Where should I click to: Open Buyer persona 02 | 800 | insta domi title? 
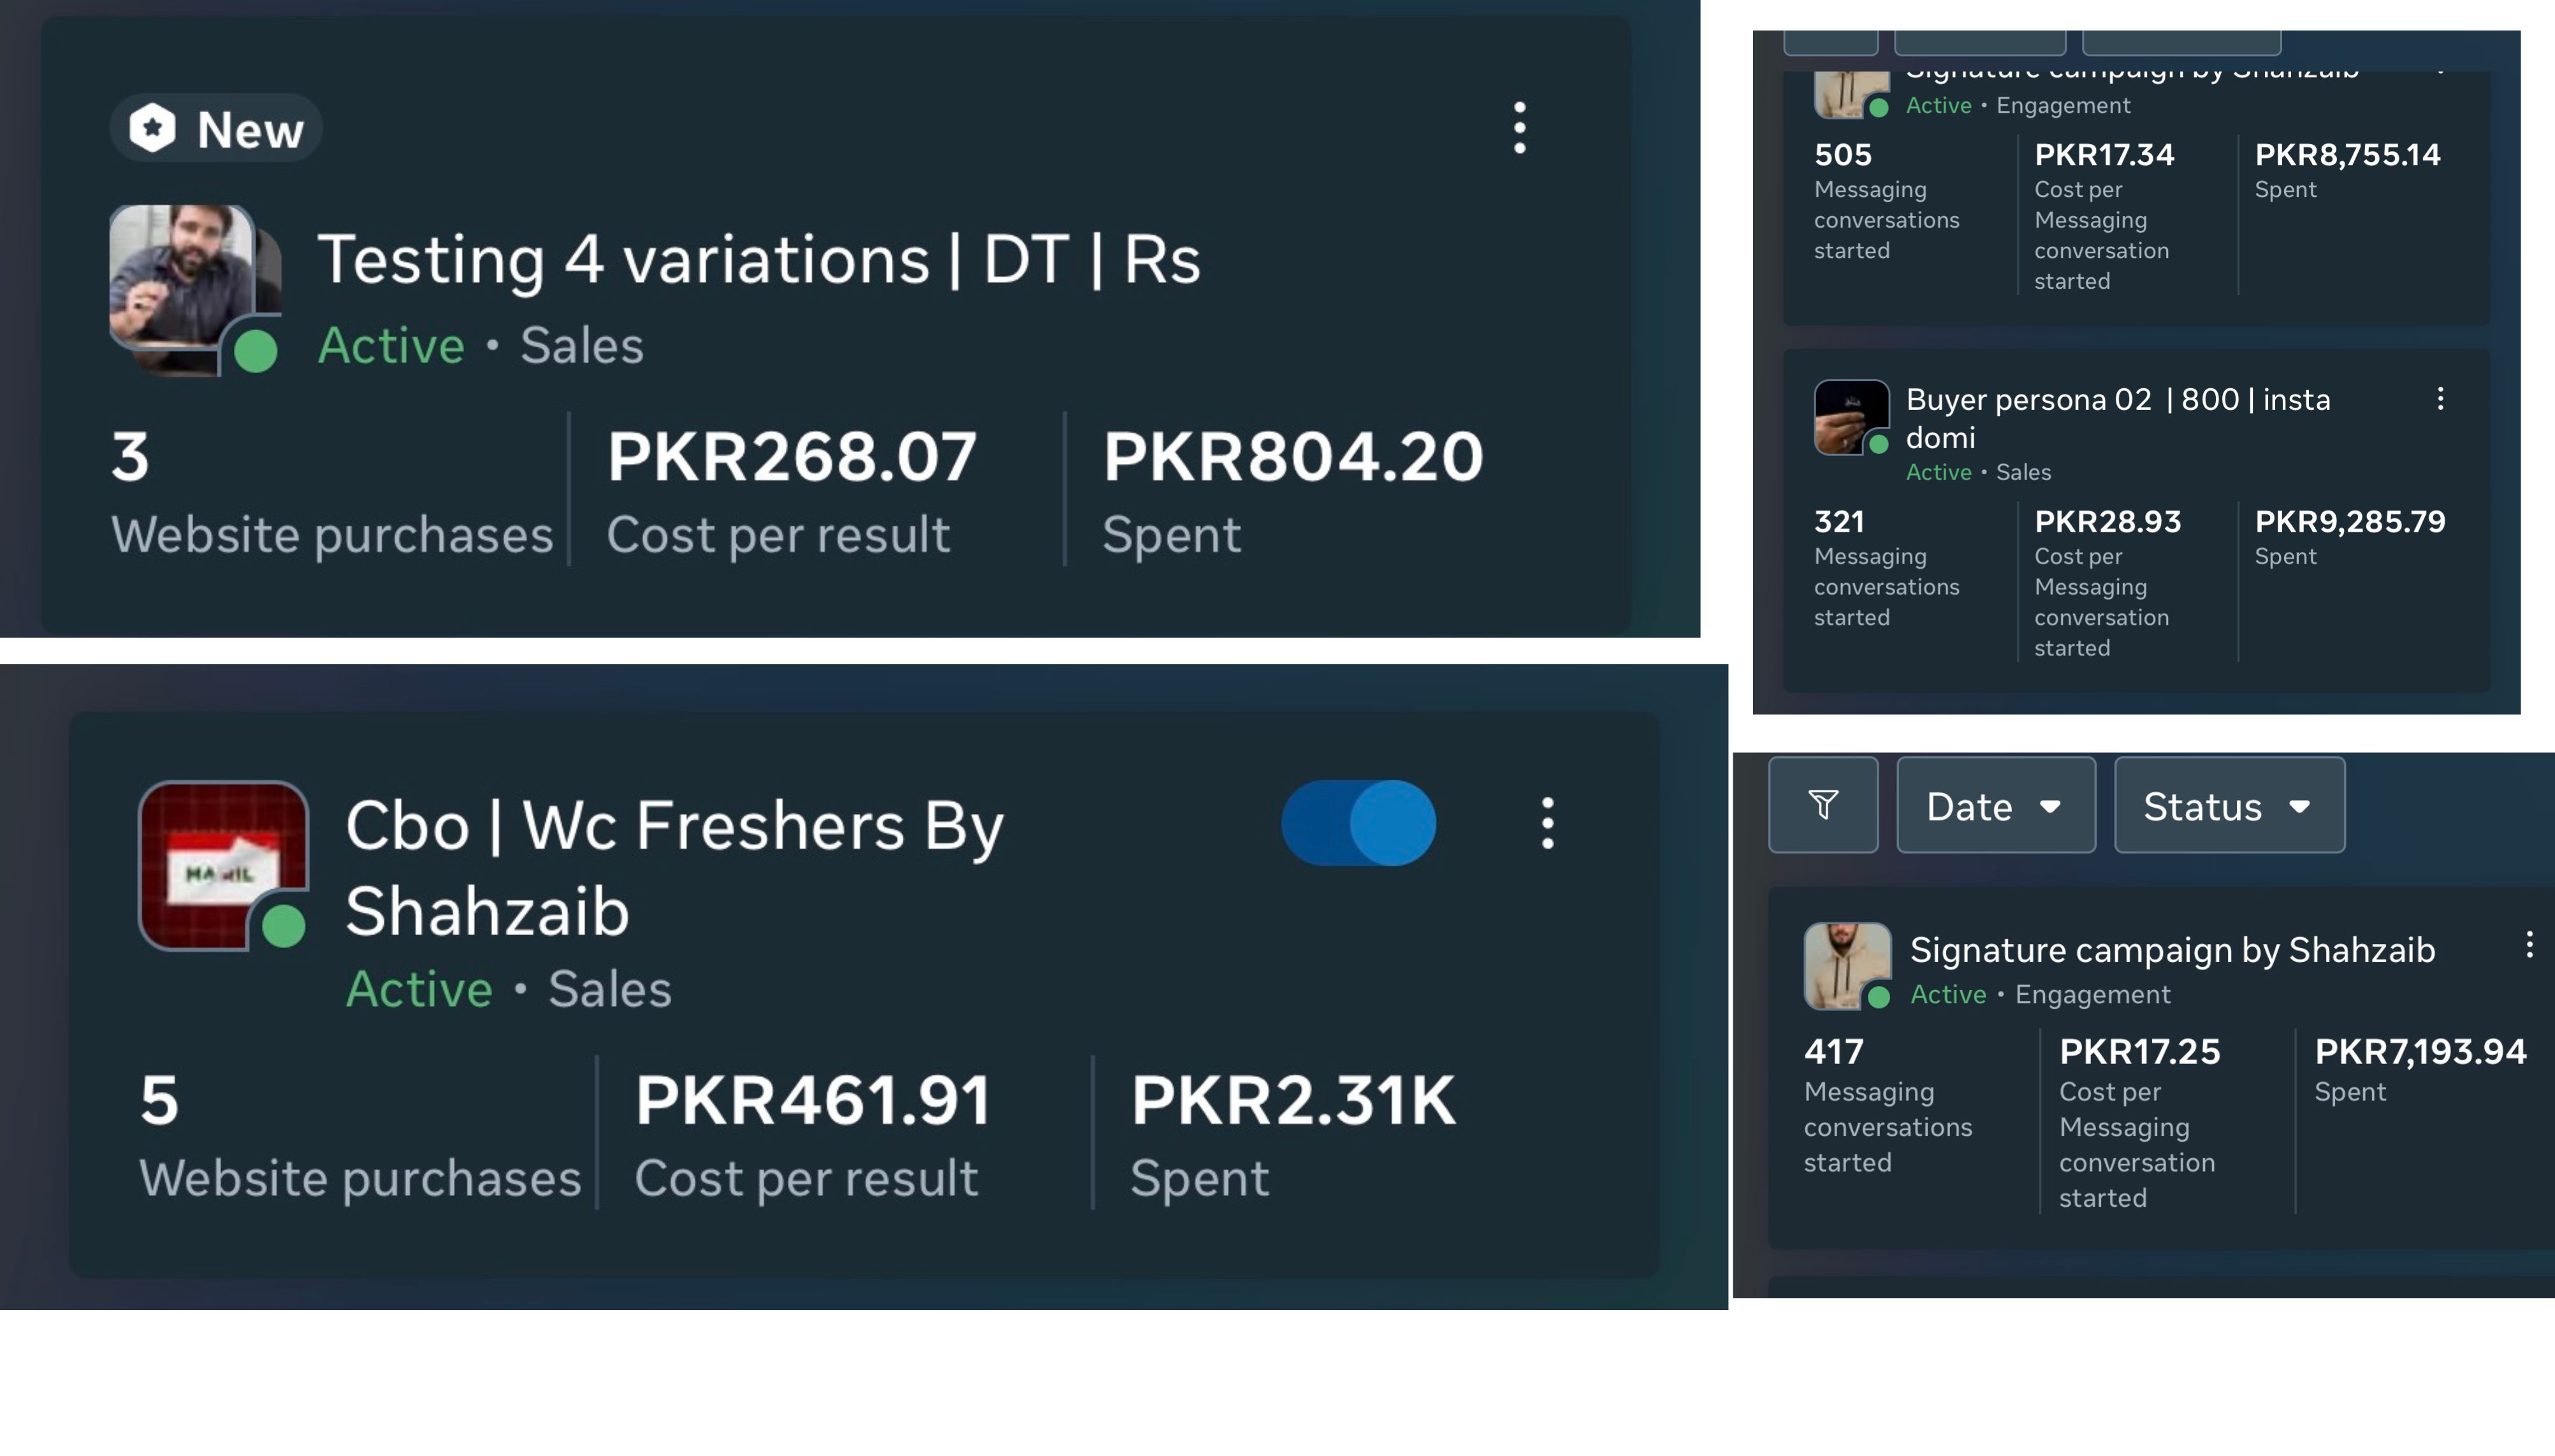tap(2117, 417)
